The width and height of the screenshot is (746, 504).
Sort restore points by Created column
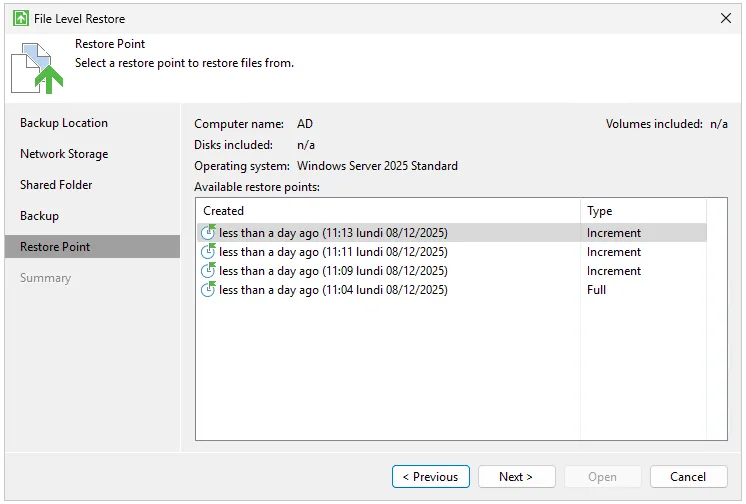[388, 211]
